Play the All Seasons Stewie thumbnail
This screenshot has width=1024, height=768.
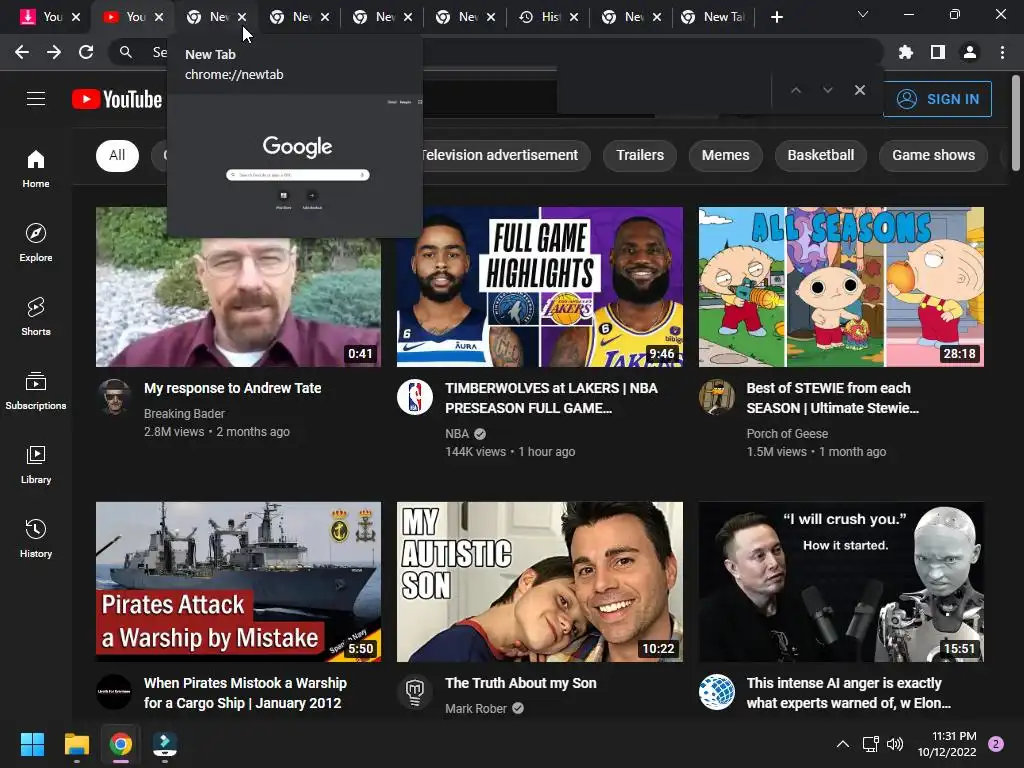pyautogui.click(x=841, y=287)
